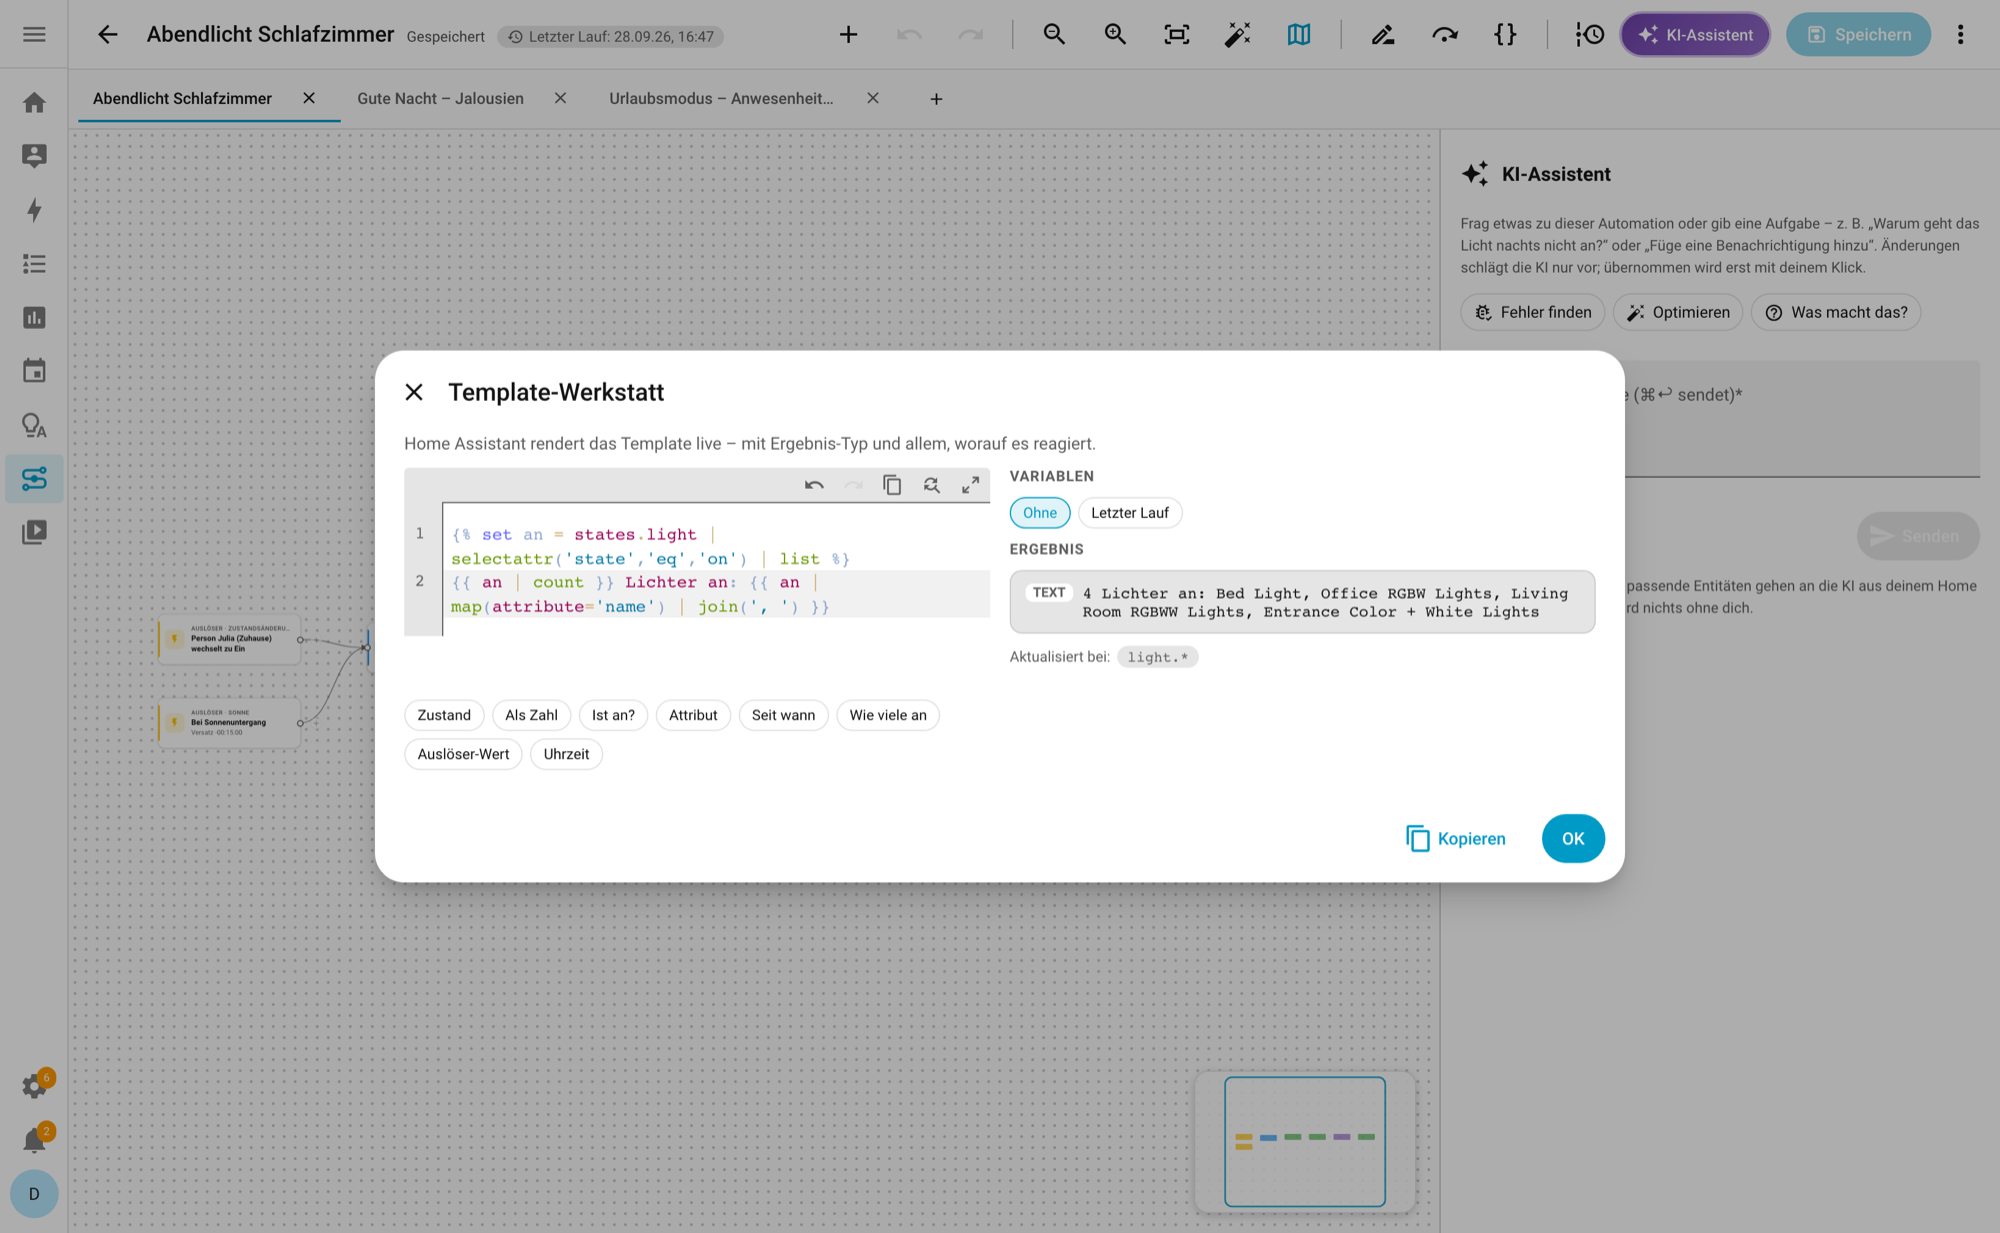This screenshot has height=1233, width=2000.
Task: Open the curly braces template editor
Action: (x=1505, y=35)
